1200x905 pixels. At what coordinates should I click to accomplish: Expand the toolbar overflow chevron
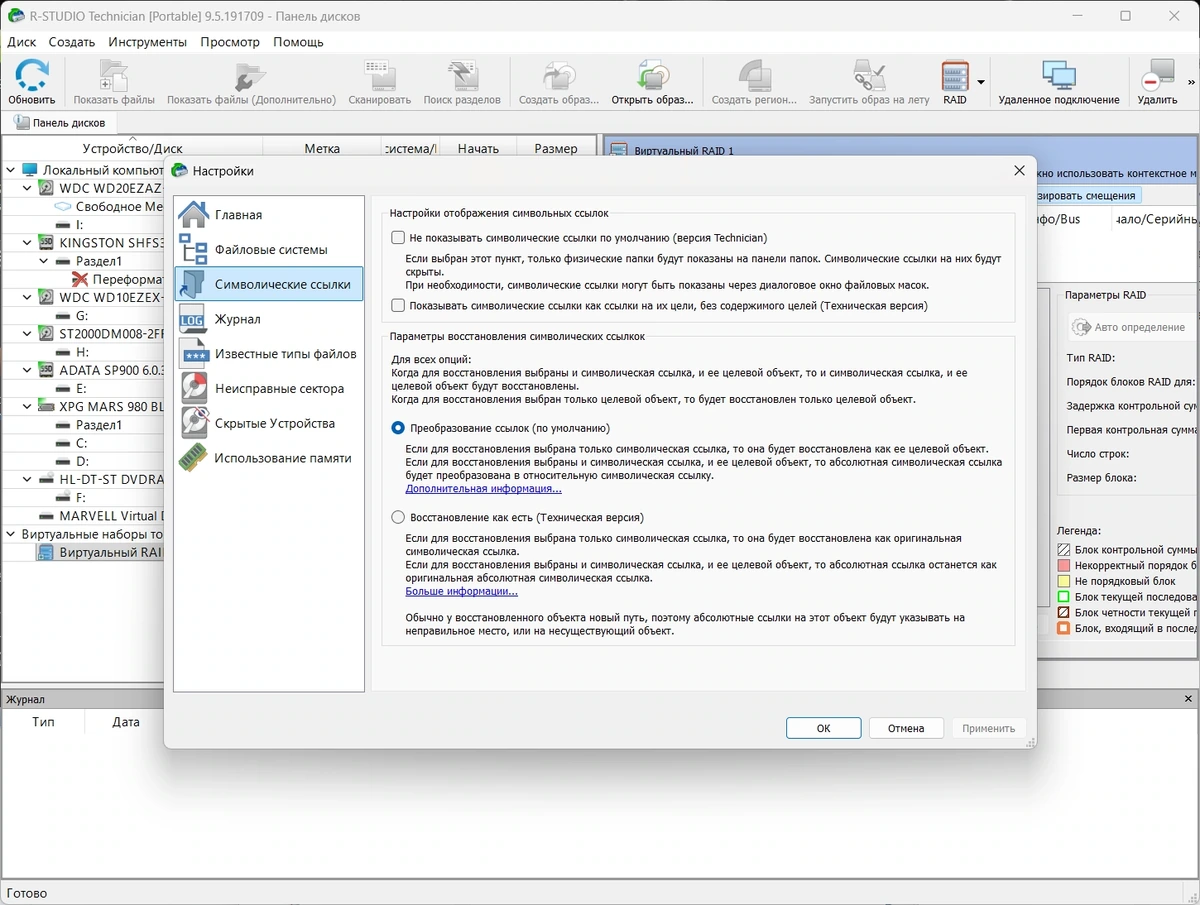pos(1191,82)
